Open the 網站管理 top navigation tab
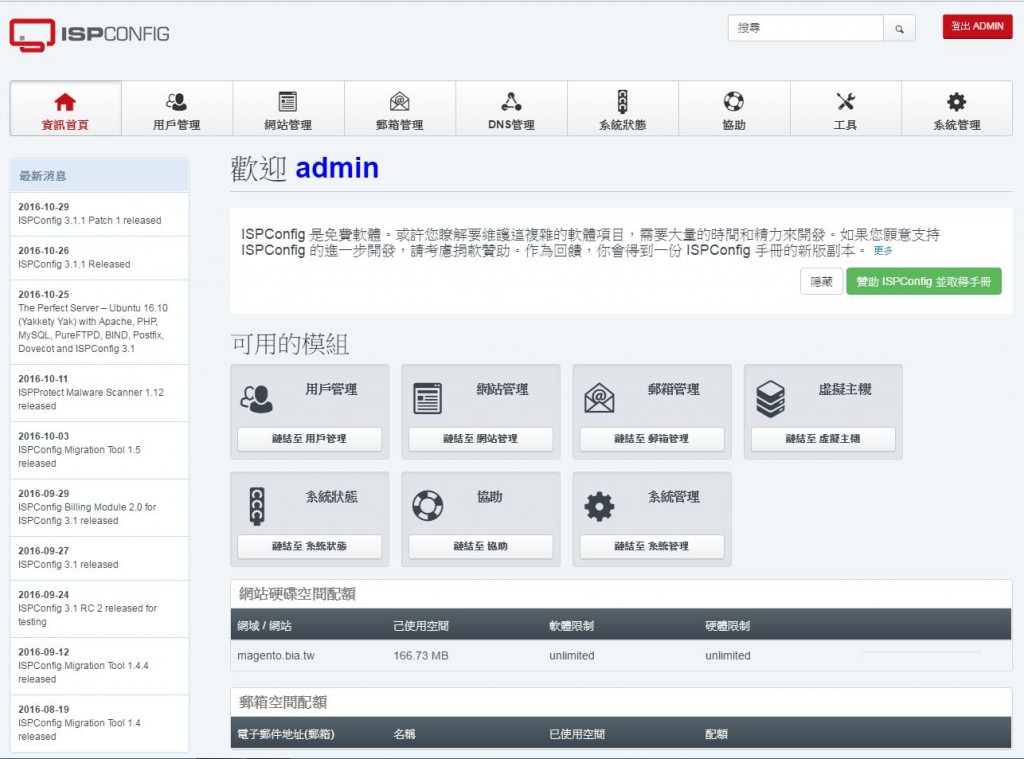The width and height of the screenshot is (1024, 759). click(x=288, y=109)
